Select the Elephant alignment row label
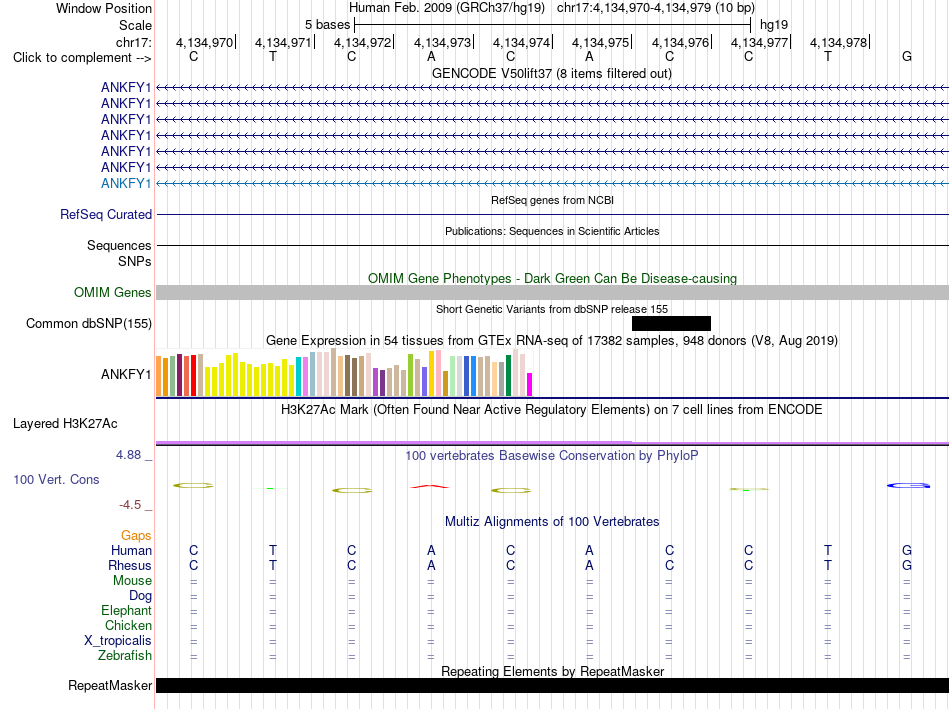Image resolution: width=950 pixels, height=709 pixels. coord(126,610)
